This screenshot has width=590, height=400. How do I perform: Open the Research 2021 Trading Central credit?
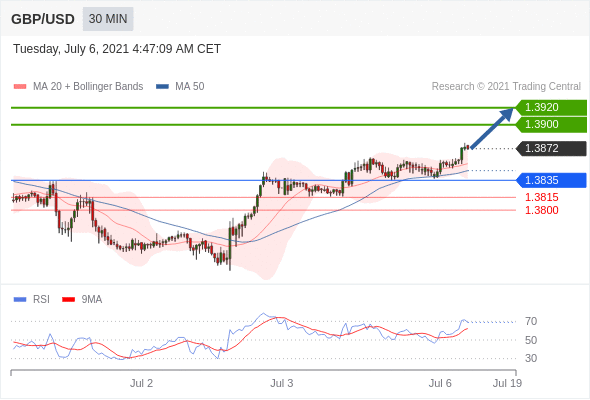506,87
